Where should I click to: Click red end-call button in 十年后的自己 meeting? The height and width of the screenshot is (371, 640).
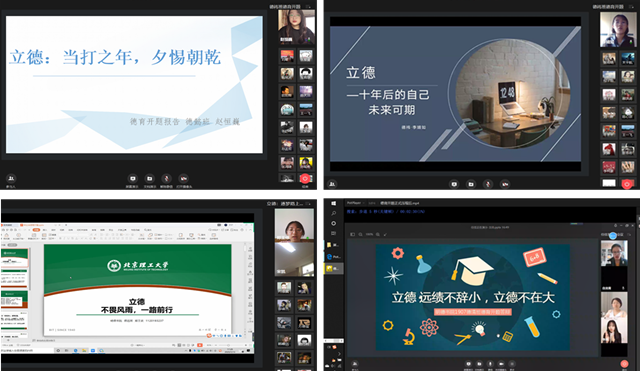coord(627,184)
